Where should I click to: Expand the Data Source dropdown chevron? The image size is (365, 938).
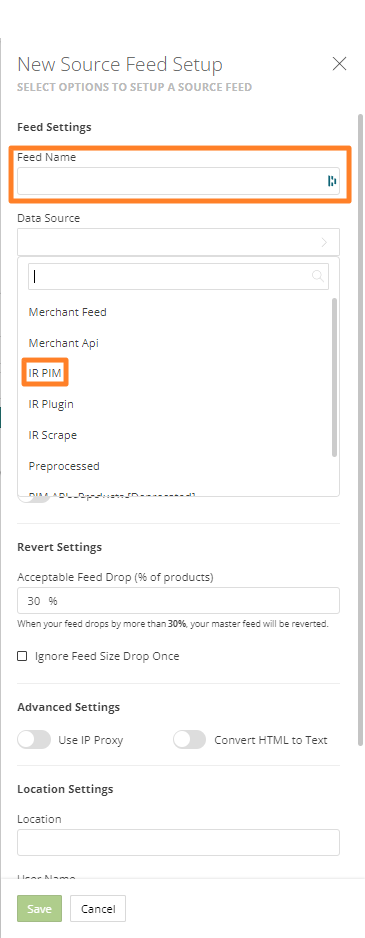click(324, 242)
